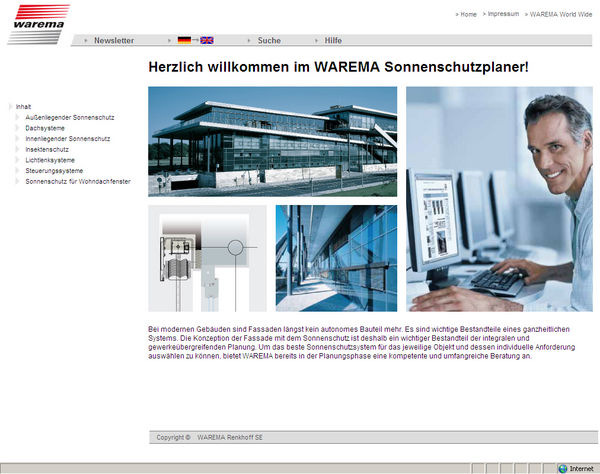Screen dimensions: 600x474
Task: Expand Außenliegender Sonnenschutz tree entry
Action: [x=18, y=117]
